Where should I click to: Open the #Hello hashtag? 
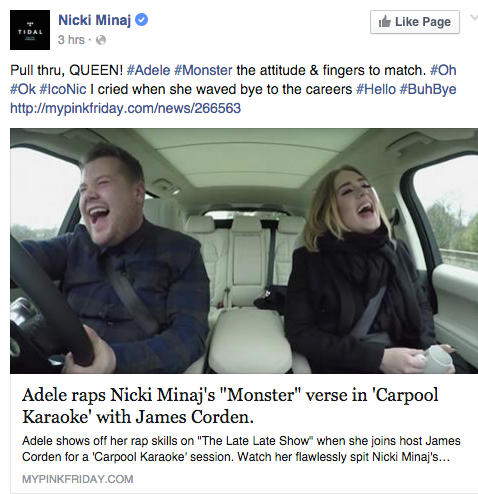pos(376,89)
